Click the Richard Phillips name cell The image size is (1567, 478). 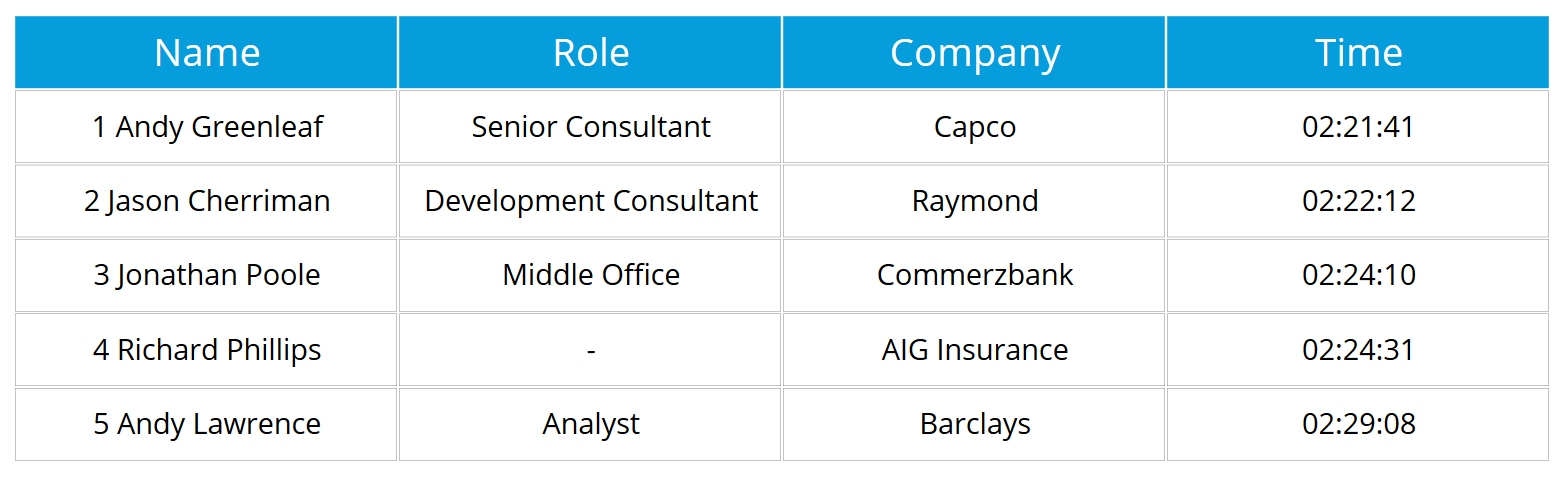pos(207,350)
